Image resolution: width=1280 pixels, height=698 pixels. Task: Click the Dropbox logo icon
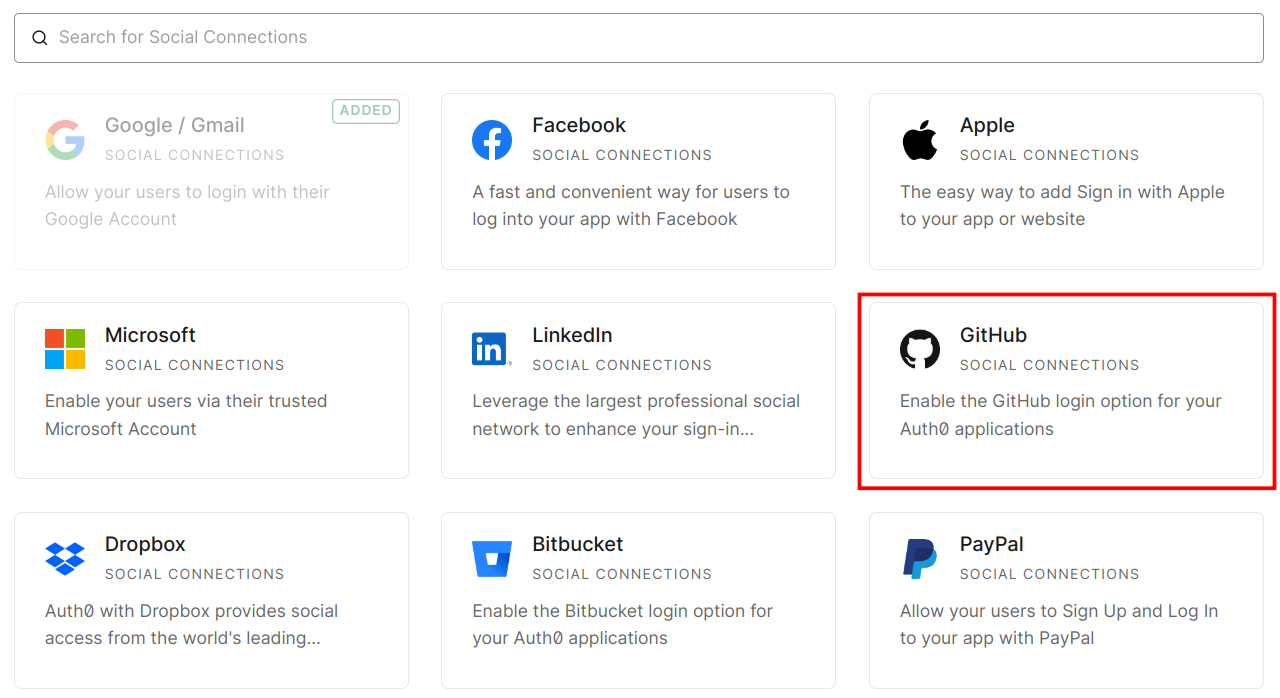pos(65,559)
